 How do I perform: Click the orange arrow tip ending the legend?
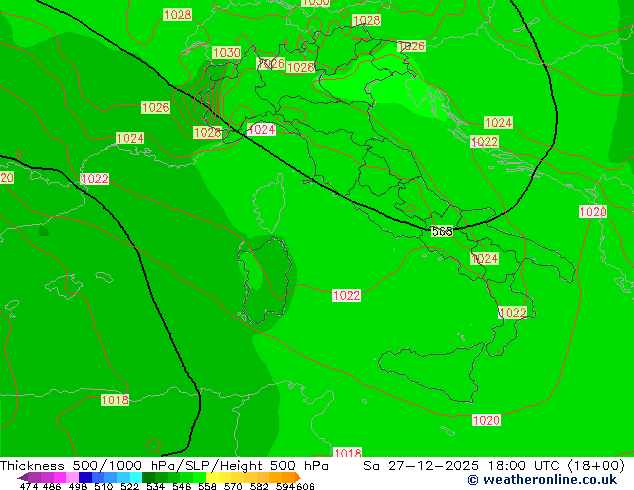298,477
